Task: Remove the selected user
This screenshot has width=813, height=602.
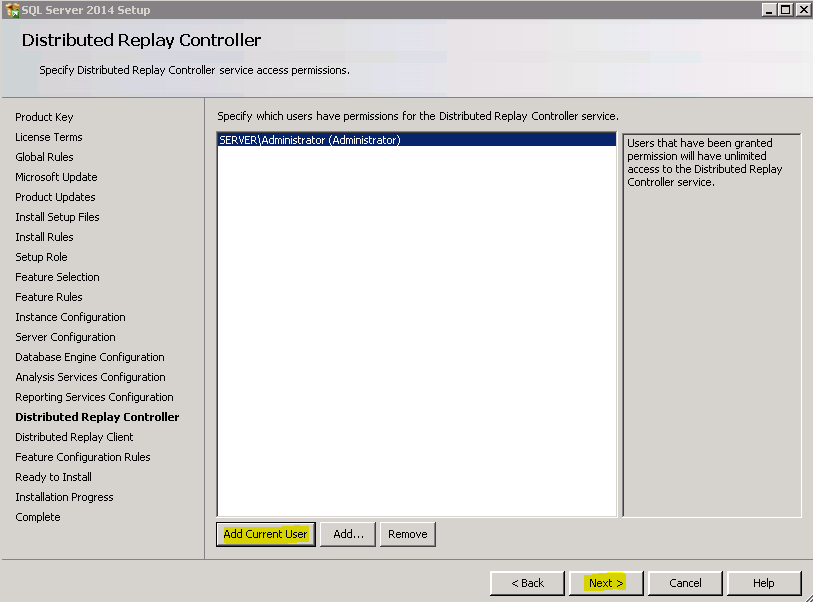Action: [408, 534]
